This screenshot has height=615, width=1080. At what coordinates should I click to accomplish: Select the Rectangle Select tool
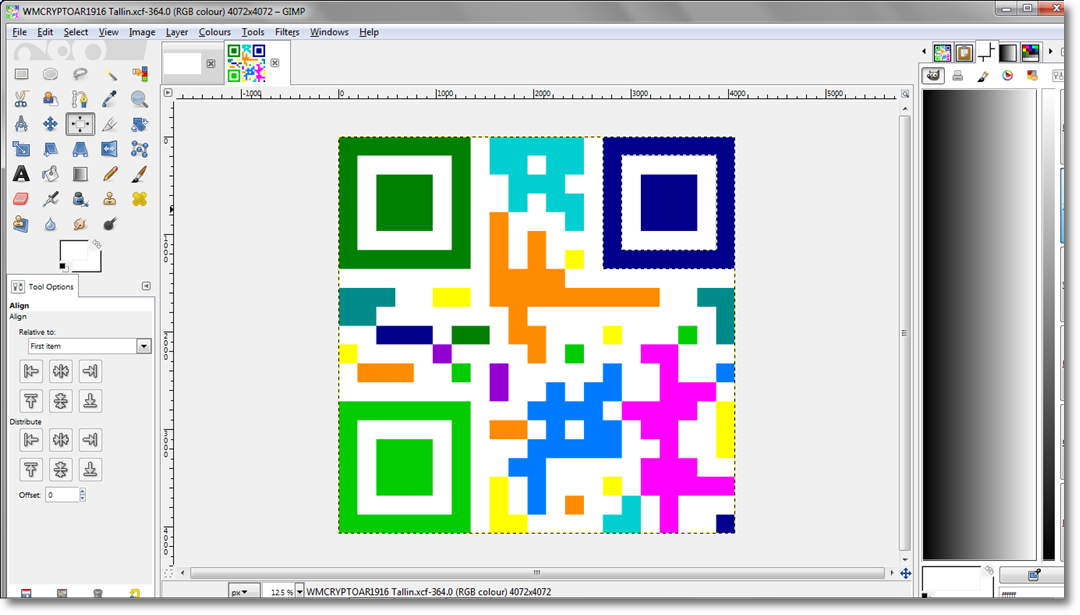21,74
